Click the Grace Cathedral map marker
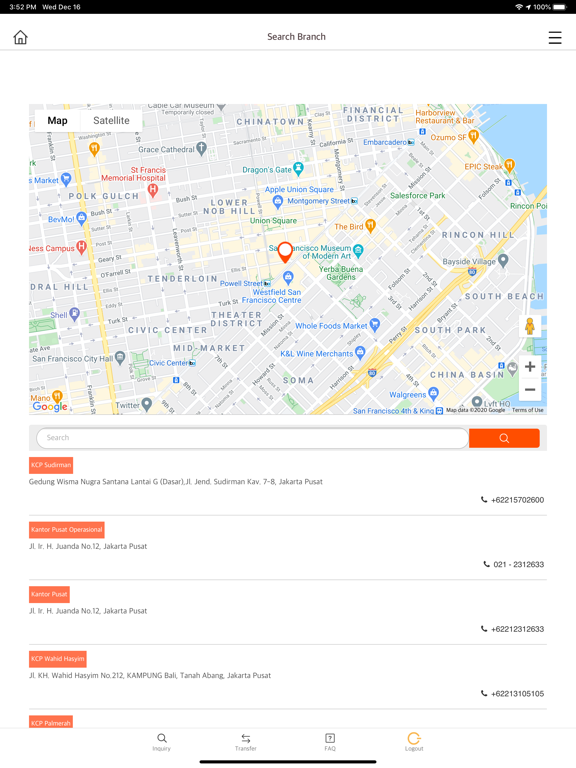 201,148
